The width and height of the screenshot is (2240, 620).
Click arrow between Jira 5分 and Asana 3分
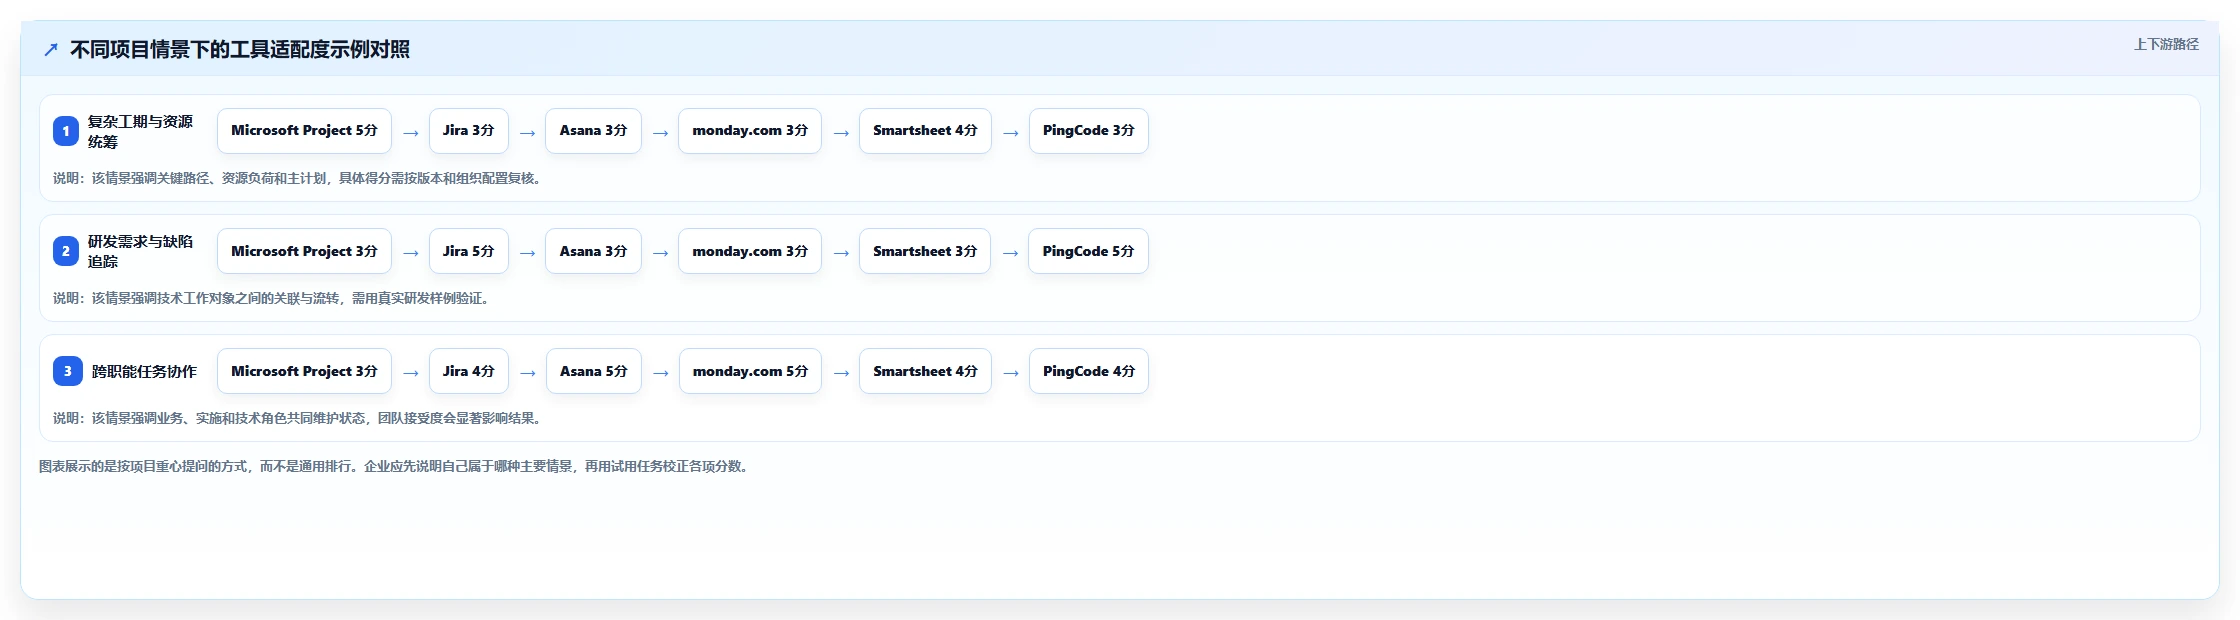click(527, 252)
